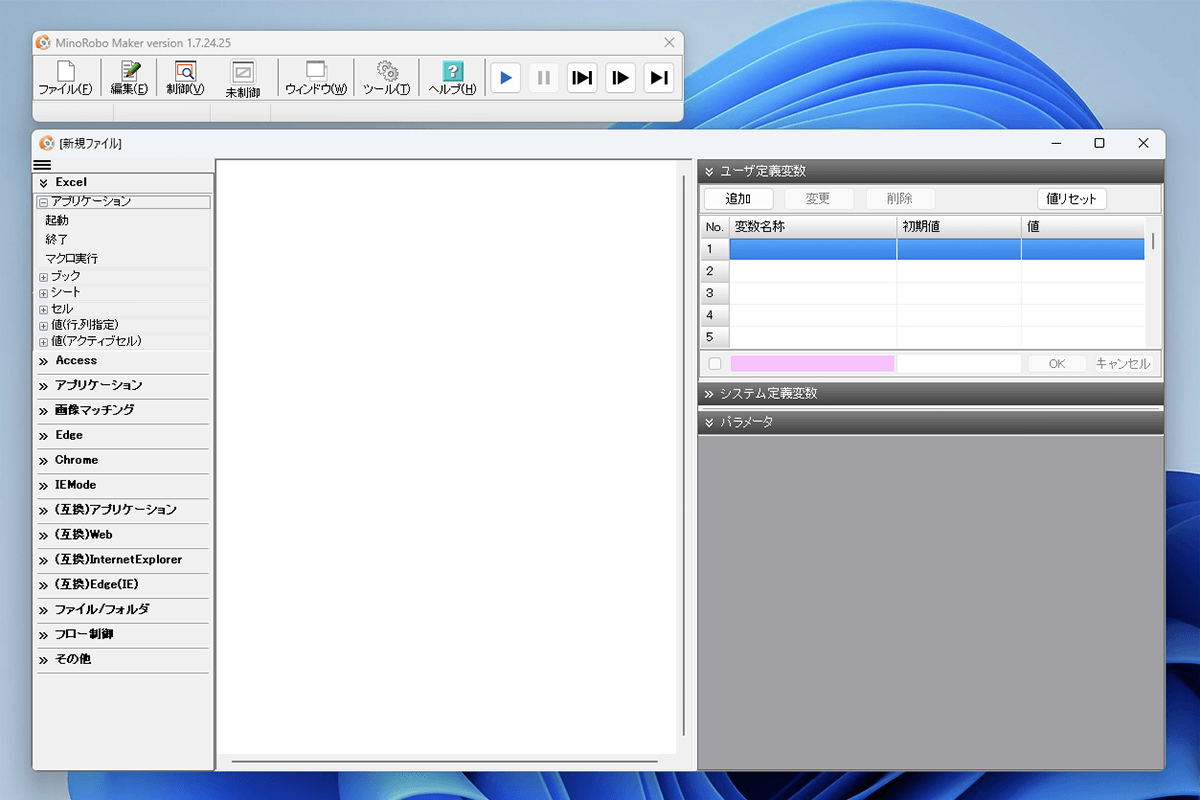1200x800 pixels.
Task: Open the ツール(T) gear menu
Action: tap(387, 77)
